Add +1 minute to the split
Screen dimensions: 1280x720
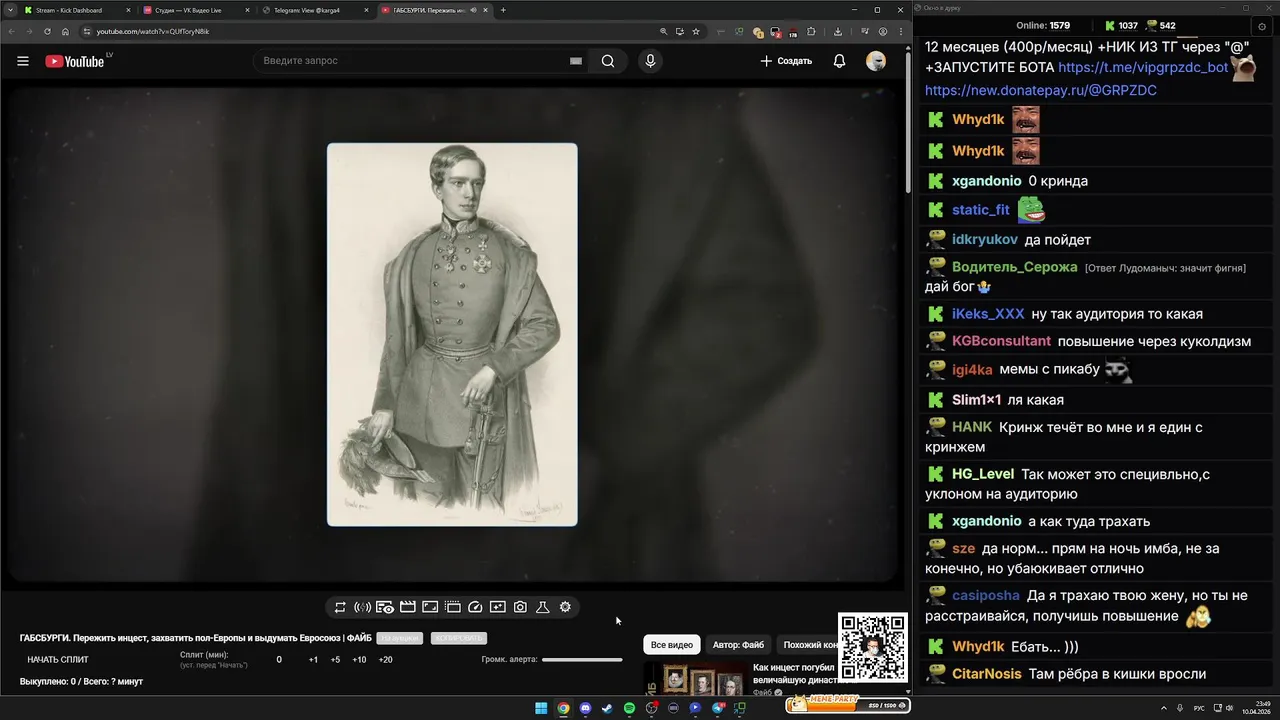tap(313, 660)
